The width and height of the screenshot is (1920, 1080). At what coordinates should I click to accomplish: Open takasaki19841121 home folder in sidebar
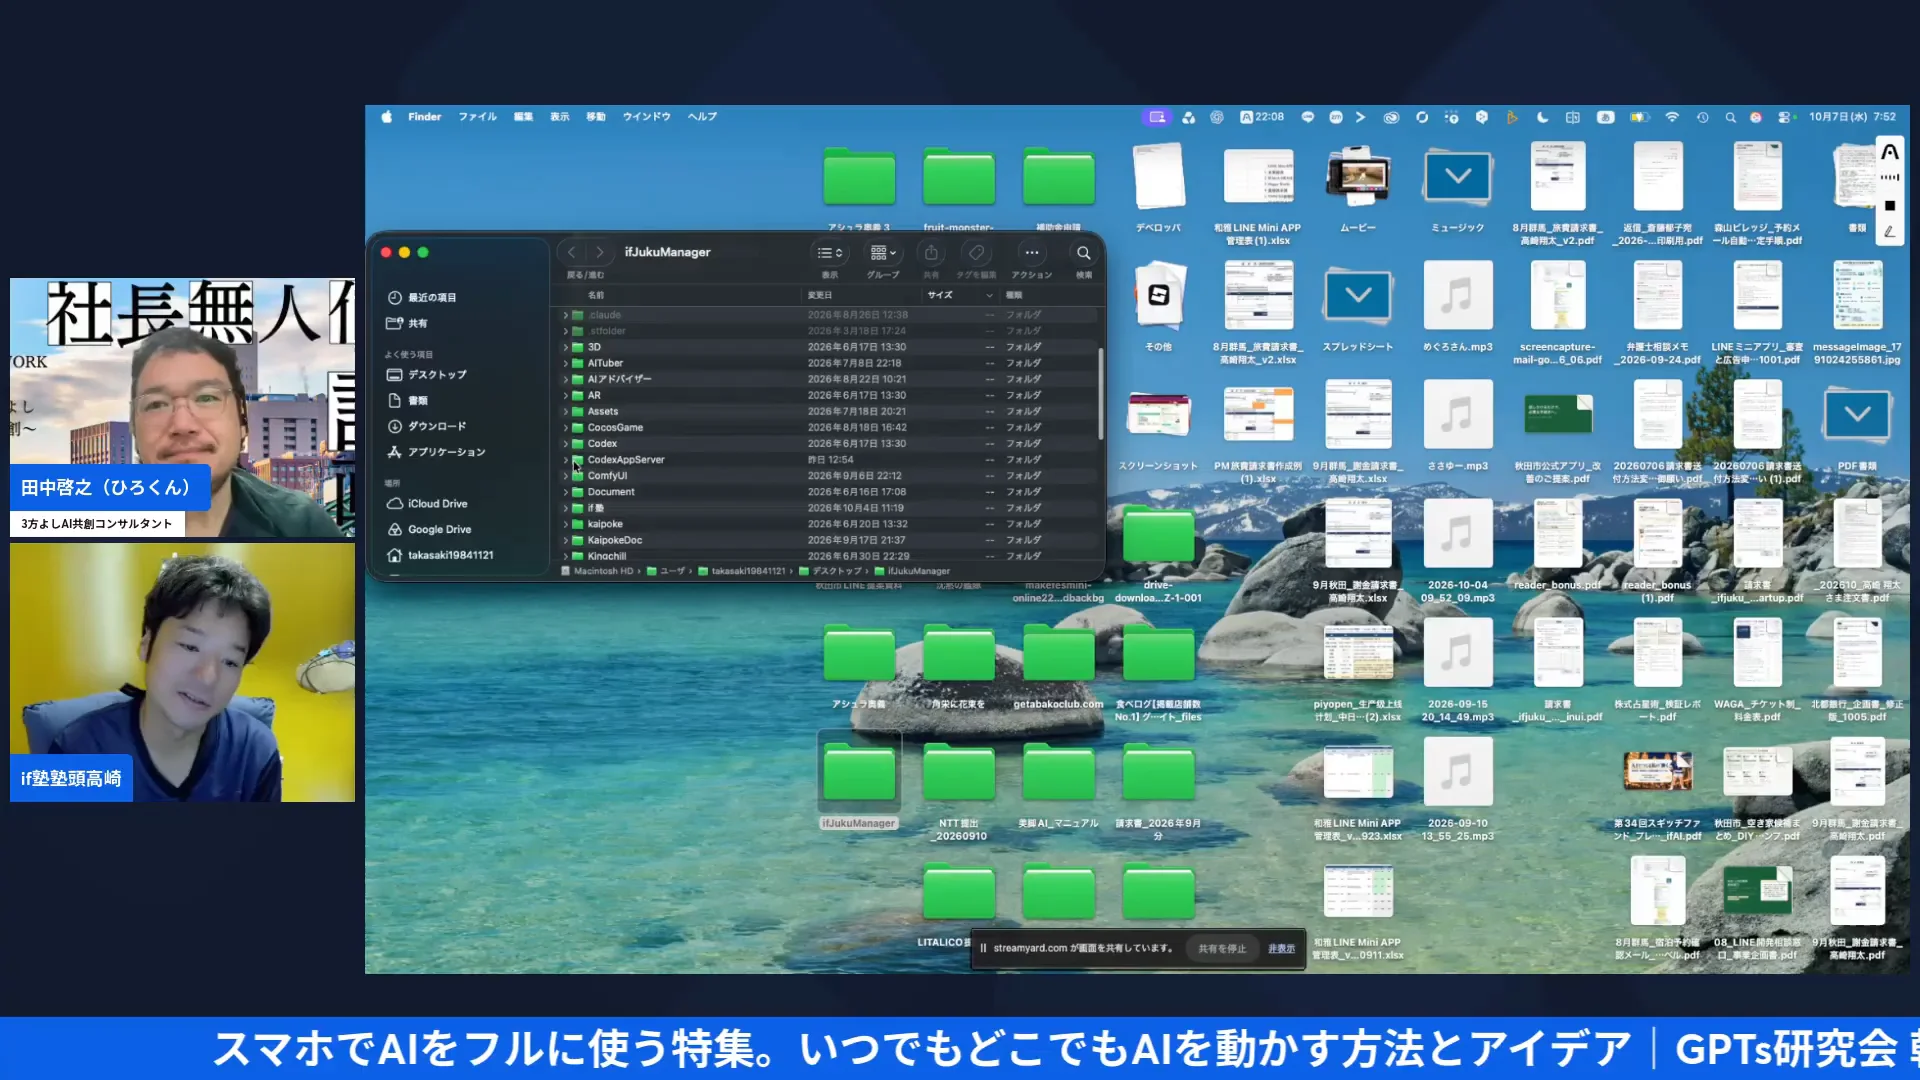(x=440, y=555)
